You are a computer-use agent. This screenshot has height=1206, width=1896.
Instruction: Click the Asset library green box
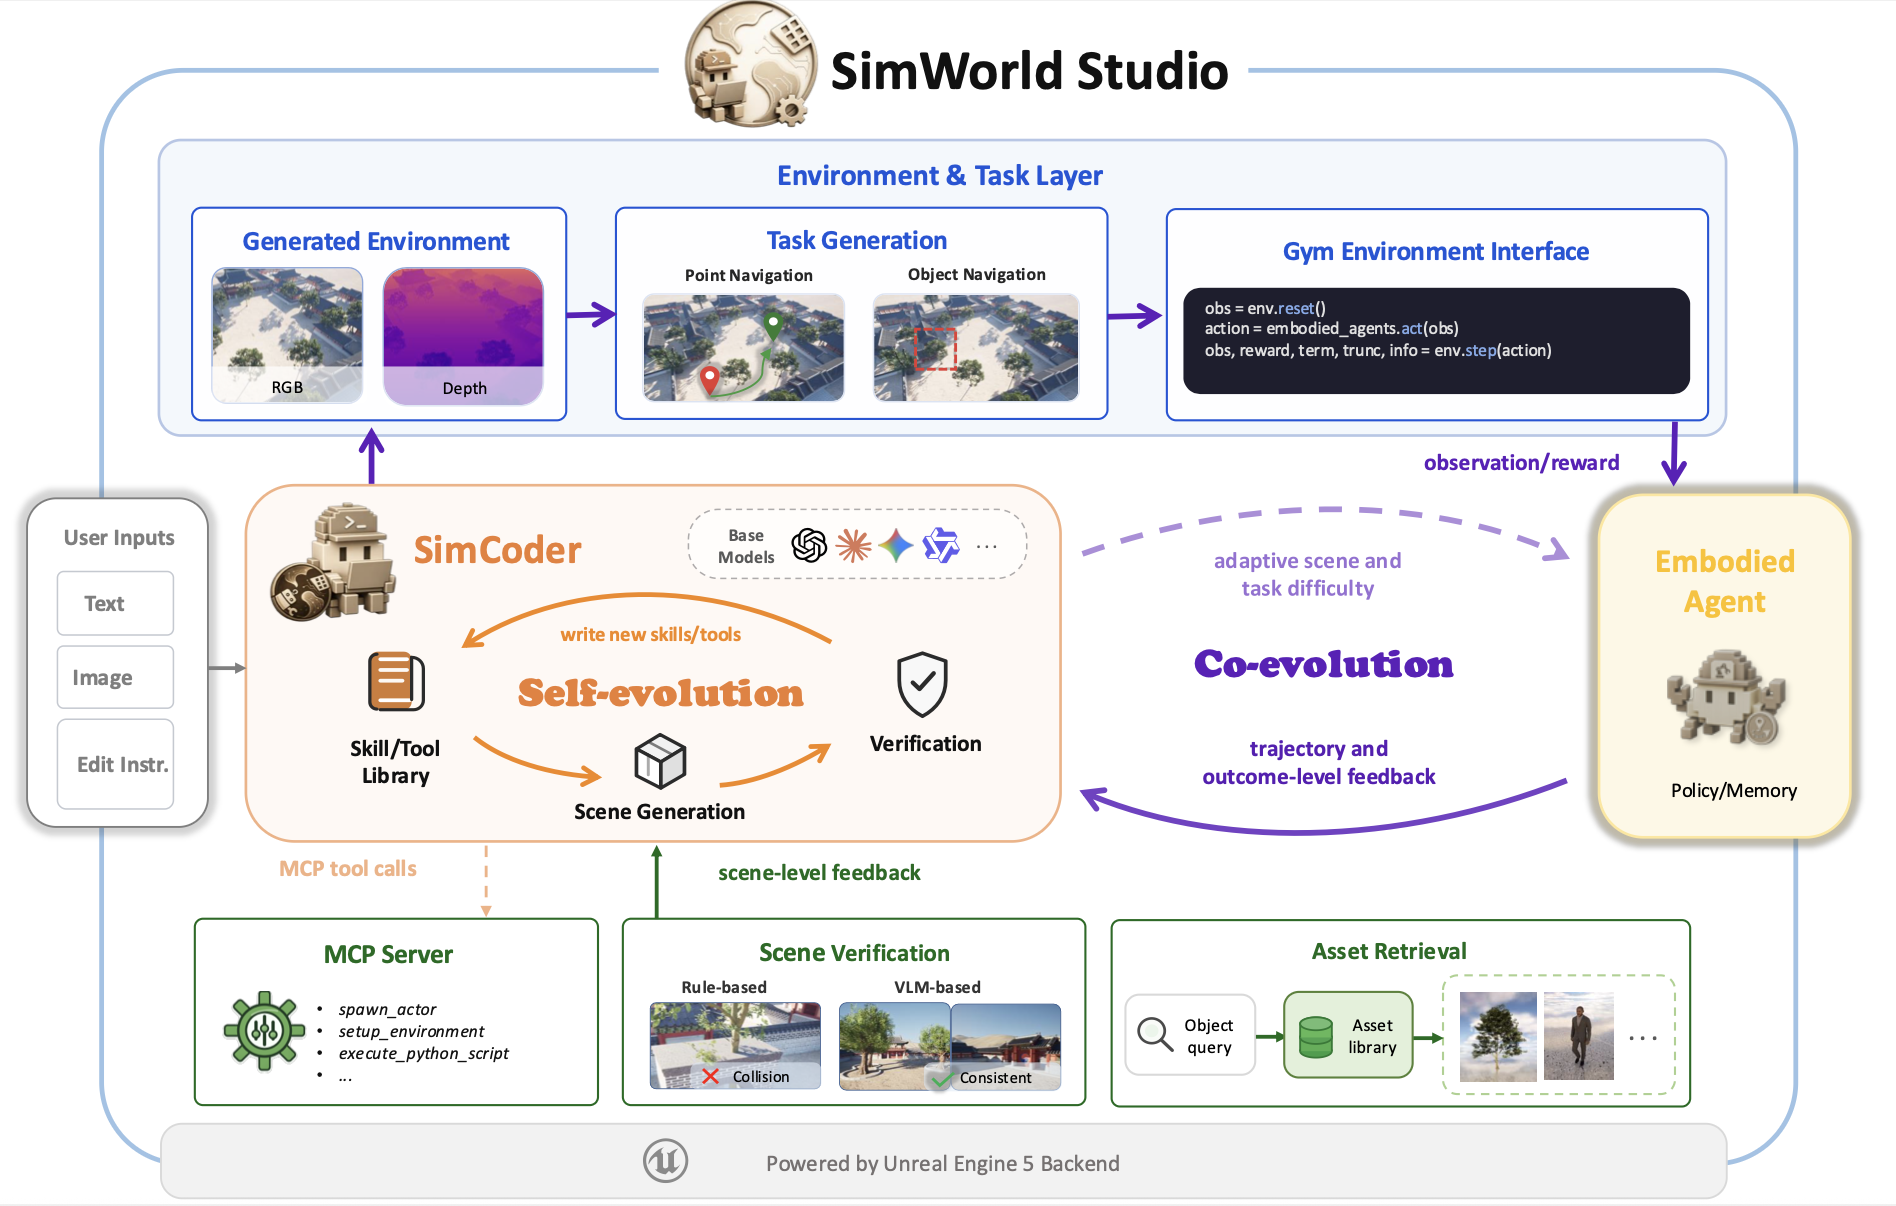click(x=1347, y=1035)
